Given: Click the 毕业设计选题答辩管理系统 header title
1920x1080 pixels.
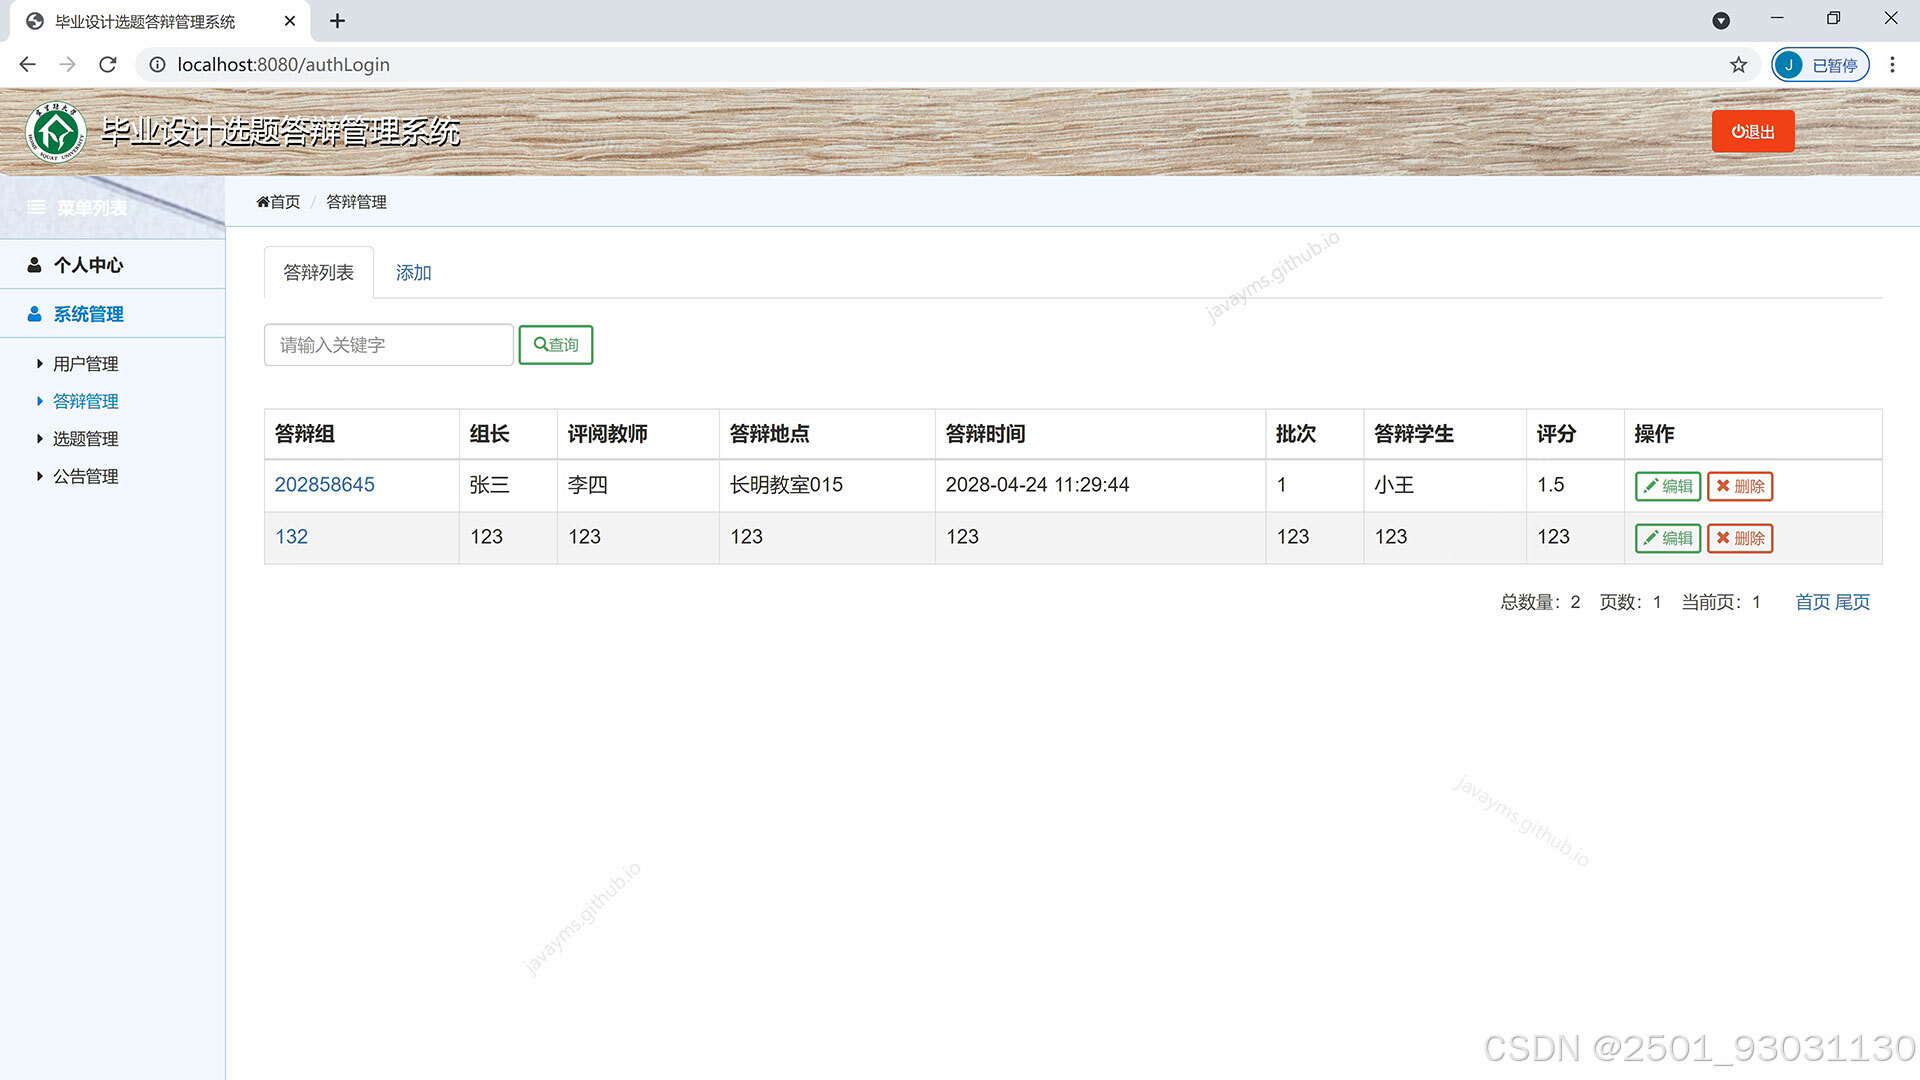Looking at the screenshot, I should [280, 132].
